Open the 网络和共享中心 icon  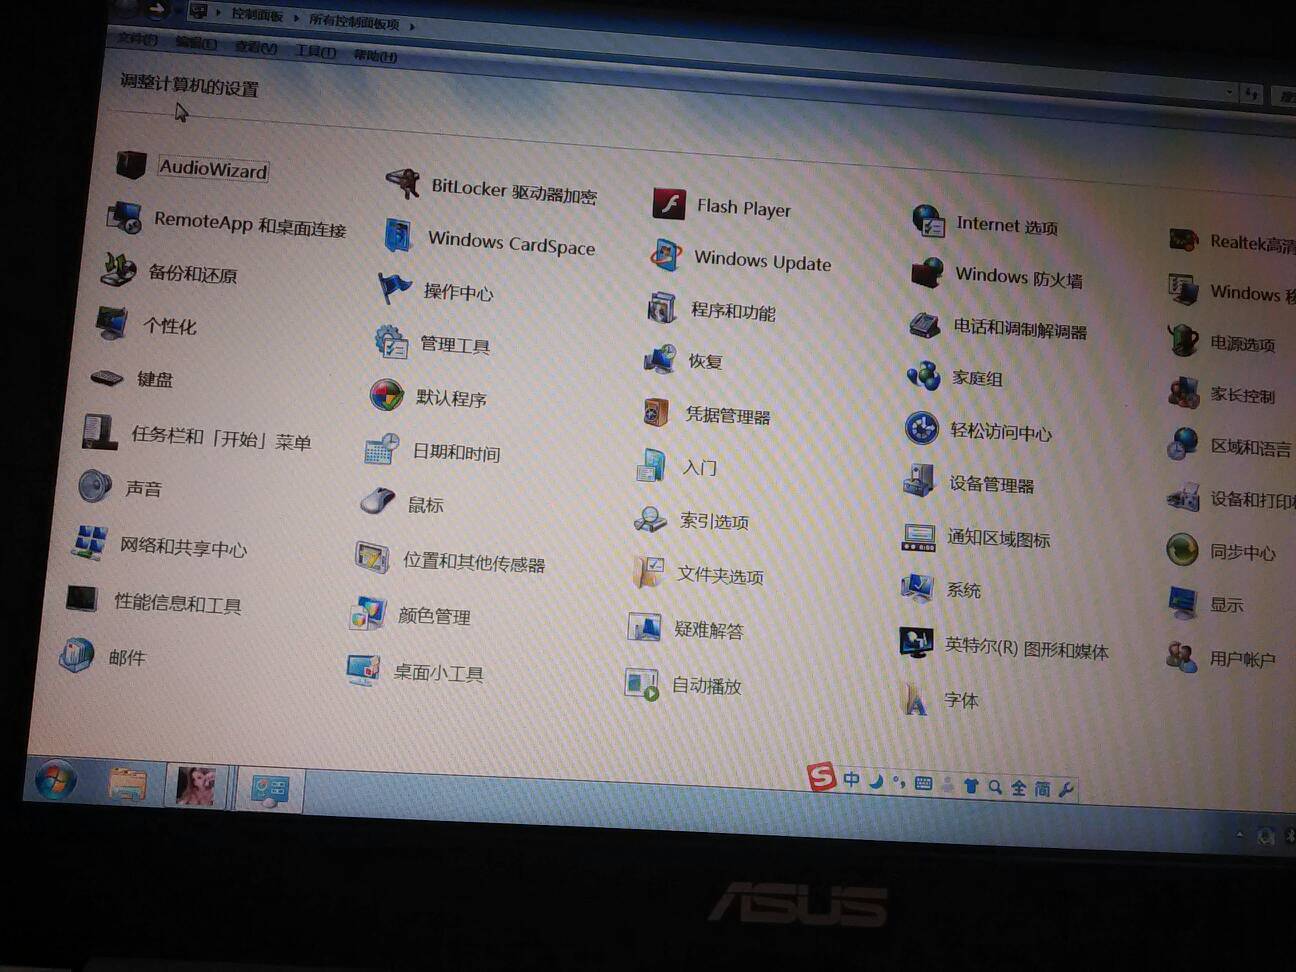[x=89, y=542]
